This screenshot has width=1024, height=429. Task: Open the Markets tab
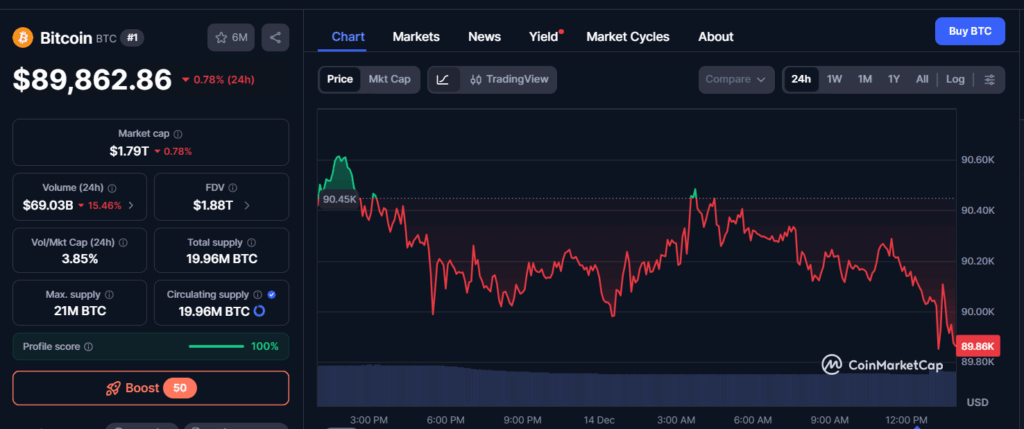(x=416, y=36)
